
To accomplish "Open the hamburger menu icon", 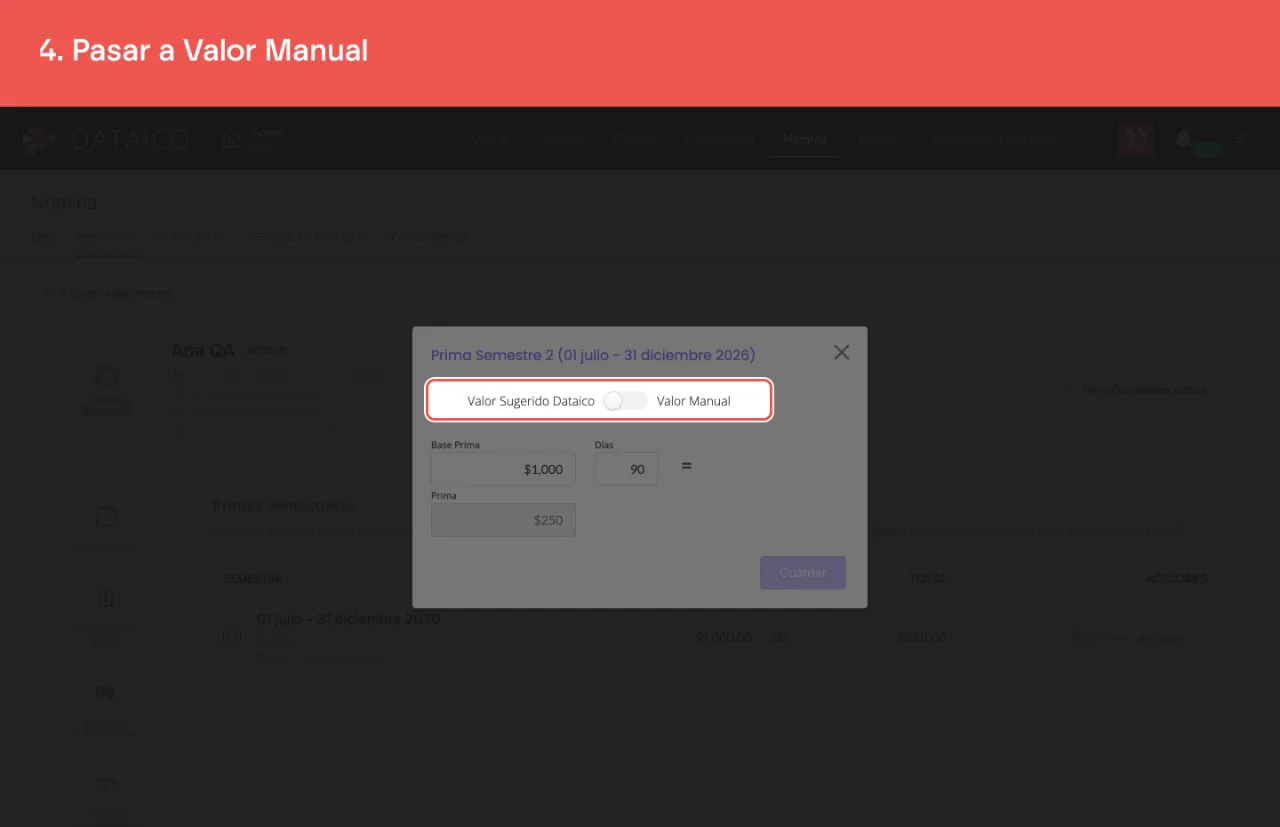I will 1241,139.
